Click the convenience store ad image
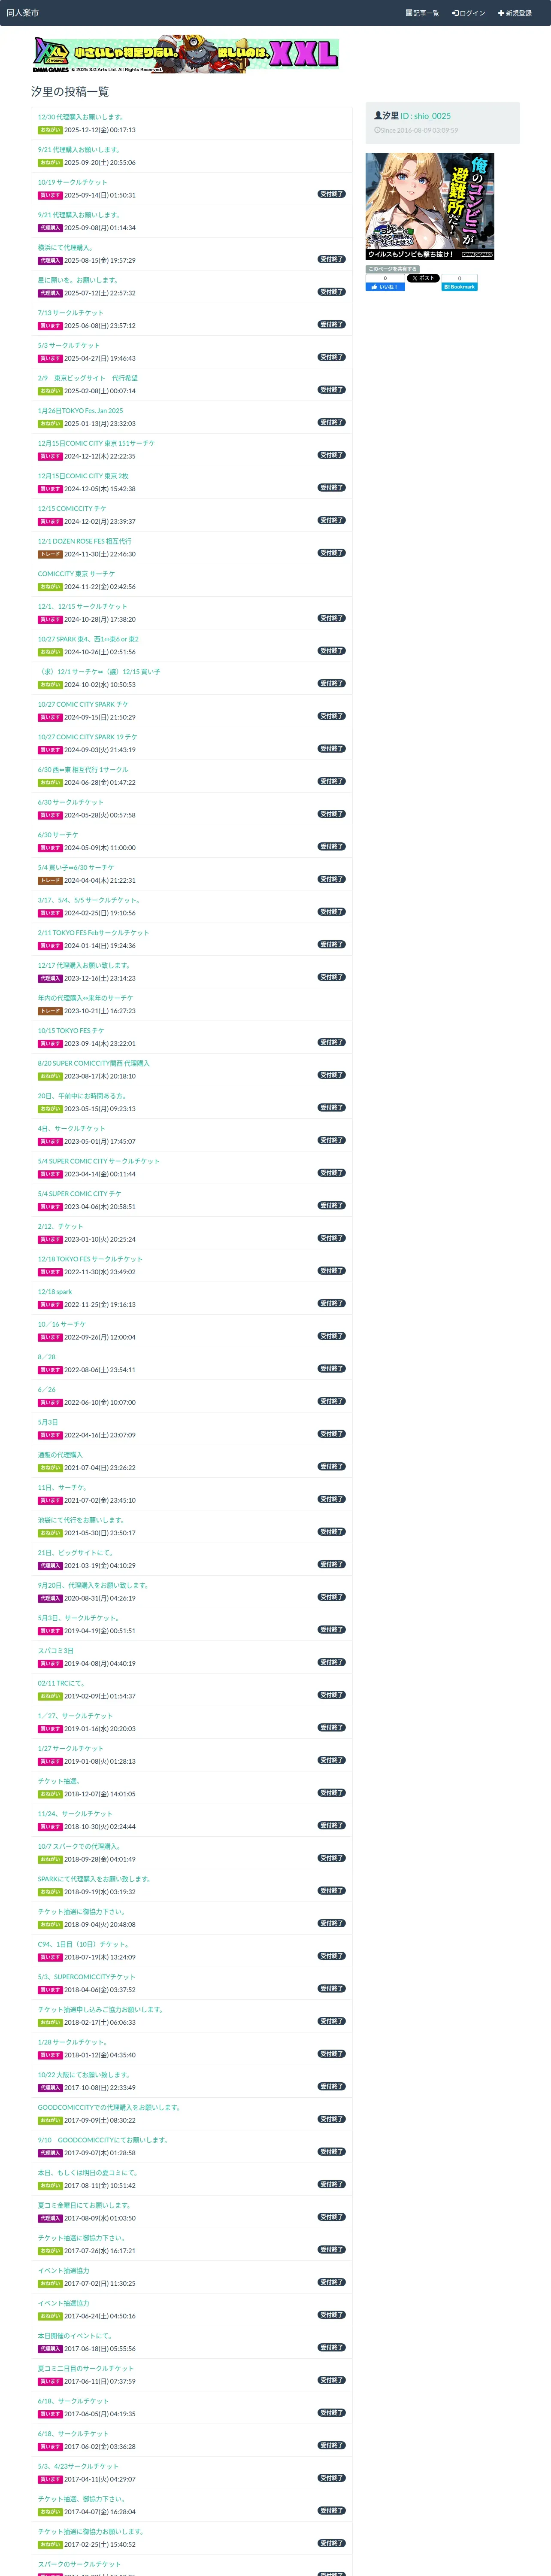Image resolution: width=551 pixels, height=2576 pixels. pyautogui.click(x=429, y=206)
